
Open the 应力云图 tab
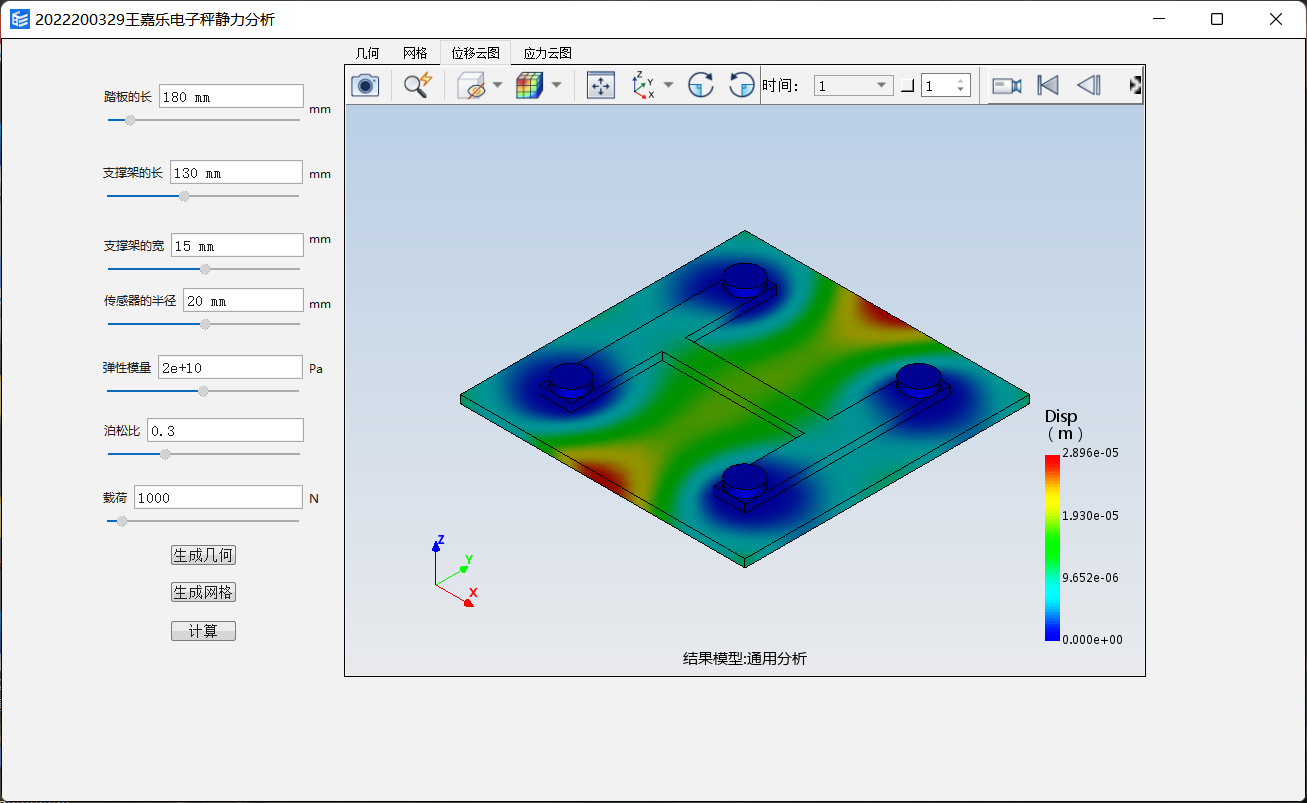coord(547,53)
